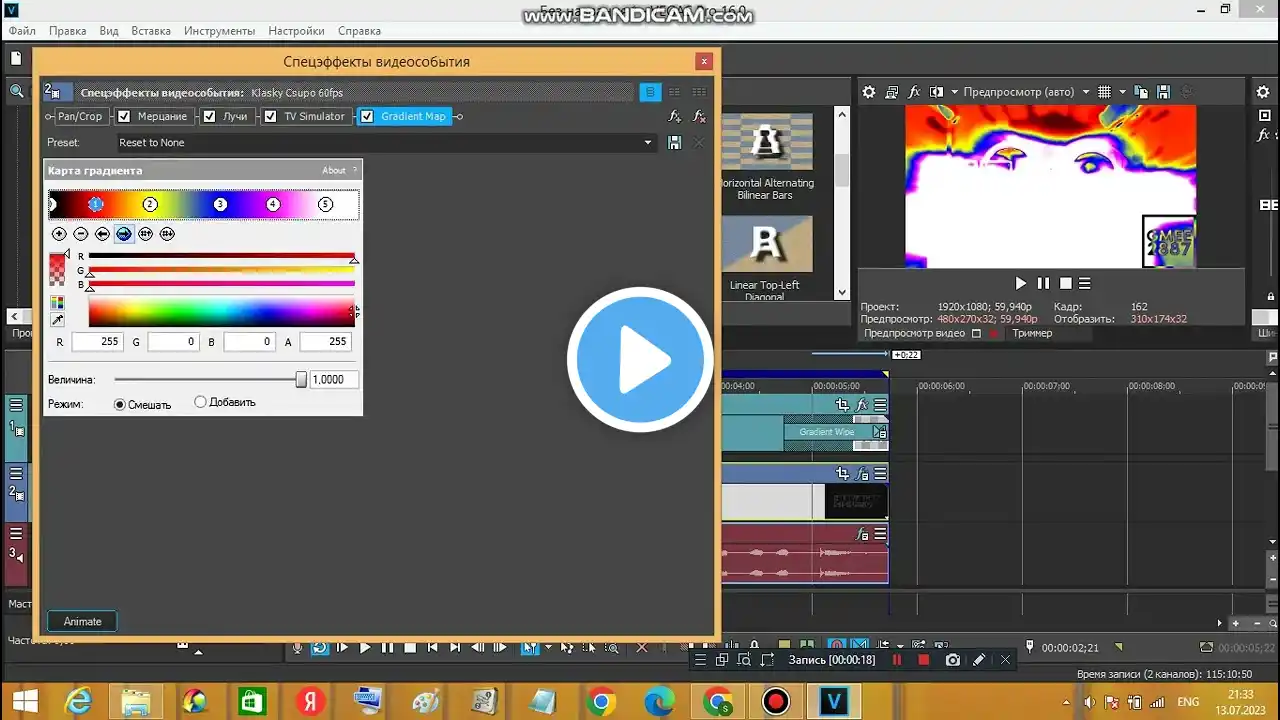Disable the Мерцание effect checkbox
This screenshot has height=720, width=1280.
click(x=125, y=117)
